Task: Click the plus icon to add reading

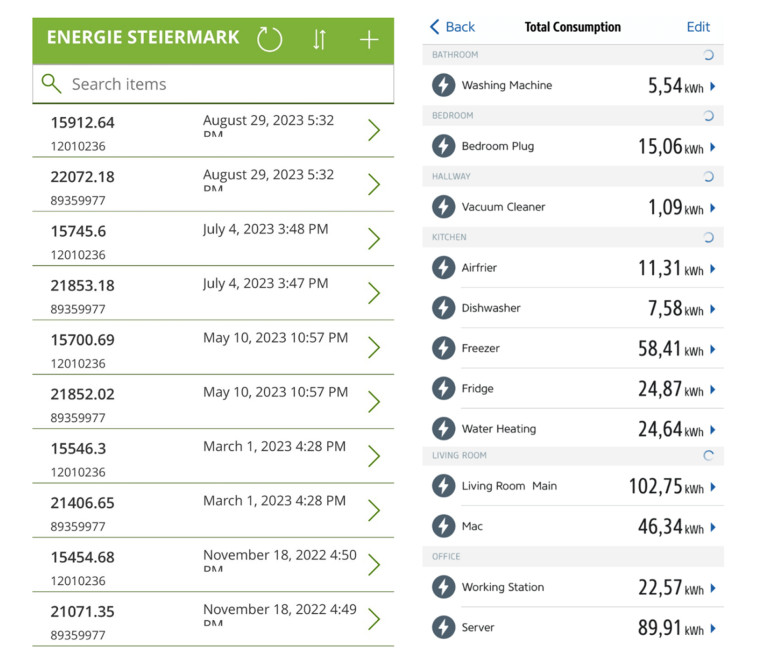Action: (369, 39)
